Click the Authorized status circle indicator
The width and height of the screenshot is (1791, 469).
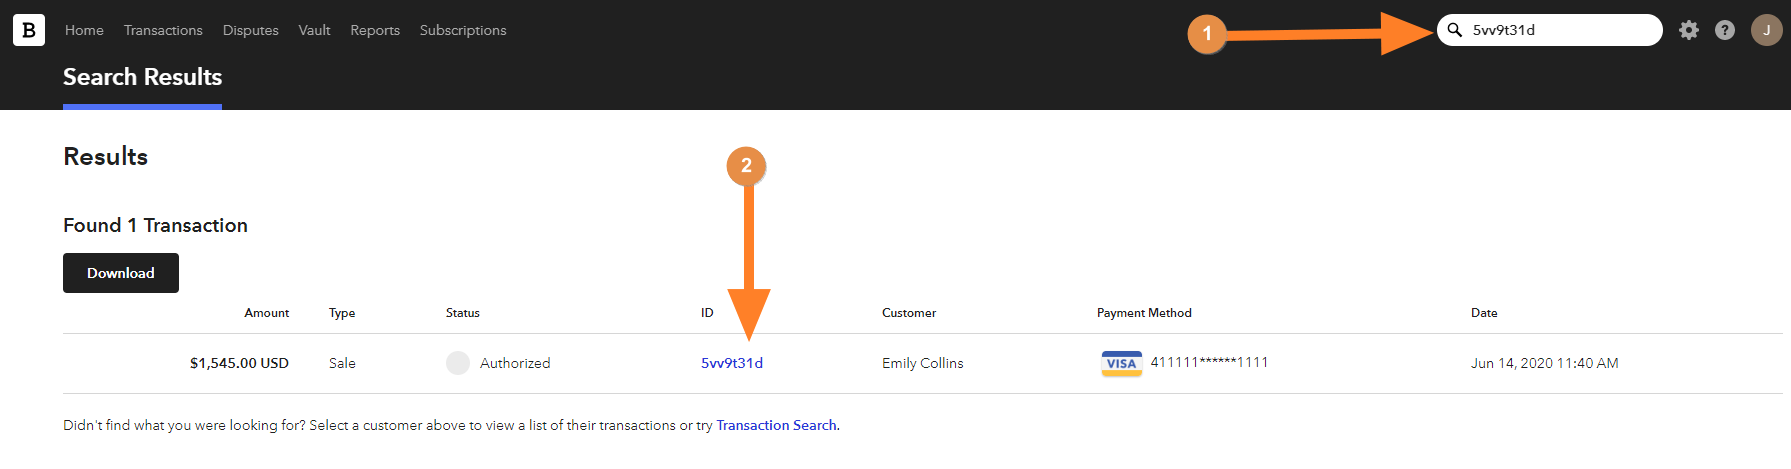458,363
